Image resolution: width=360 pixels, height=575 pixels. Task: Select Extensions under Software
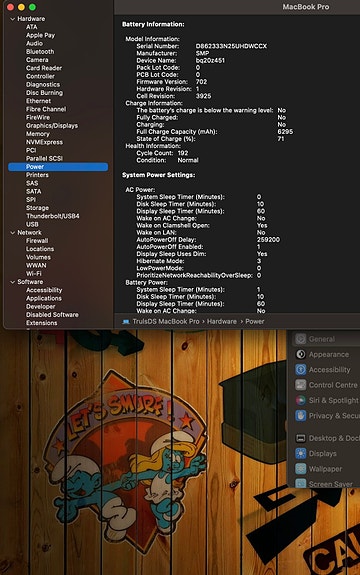[41, 323]
